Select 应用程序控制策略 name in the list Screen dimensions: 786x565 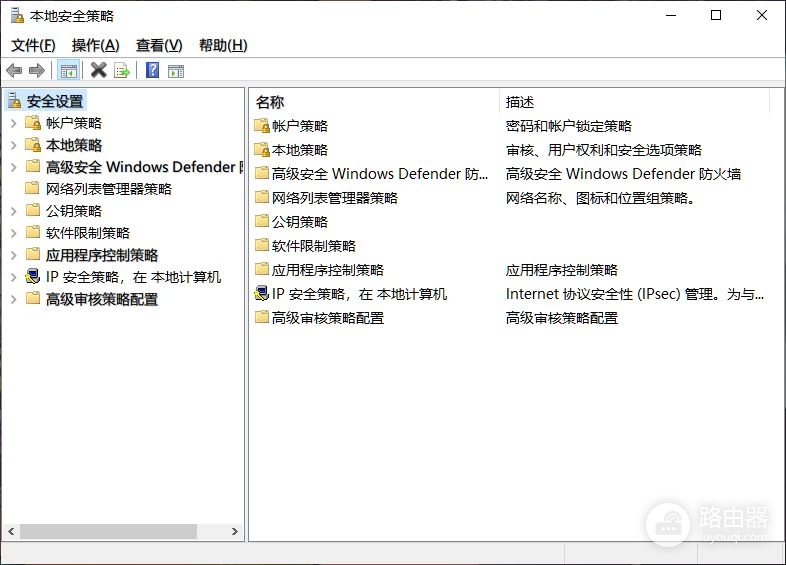(328, 270)
